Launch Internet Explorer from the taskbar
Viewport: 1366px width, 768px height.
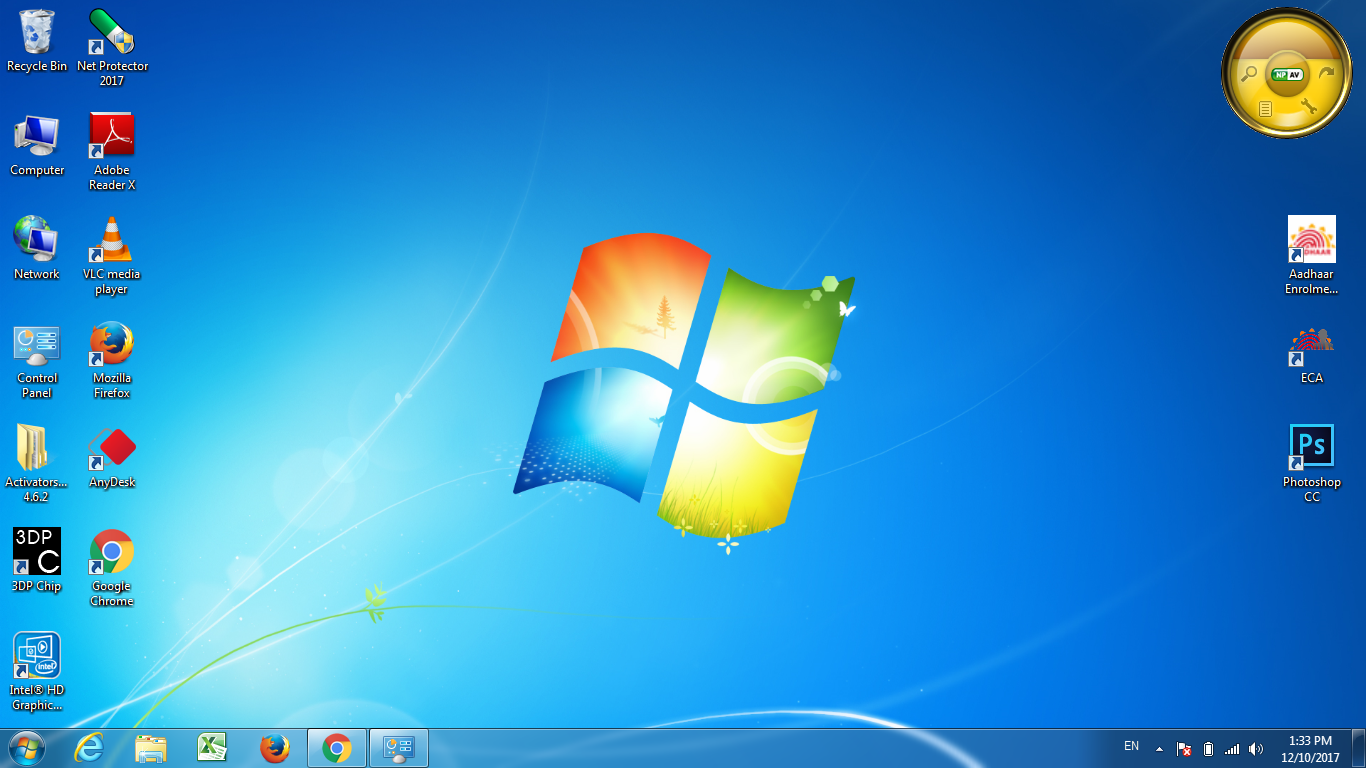(89, 748)
